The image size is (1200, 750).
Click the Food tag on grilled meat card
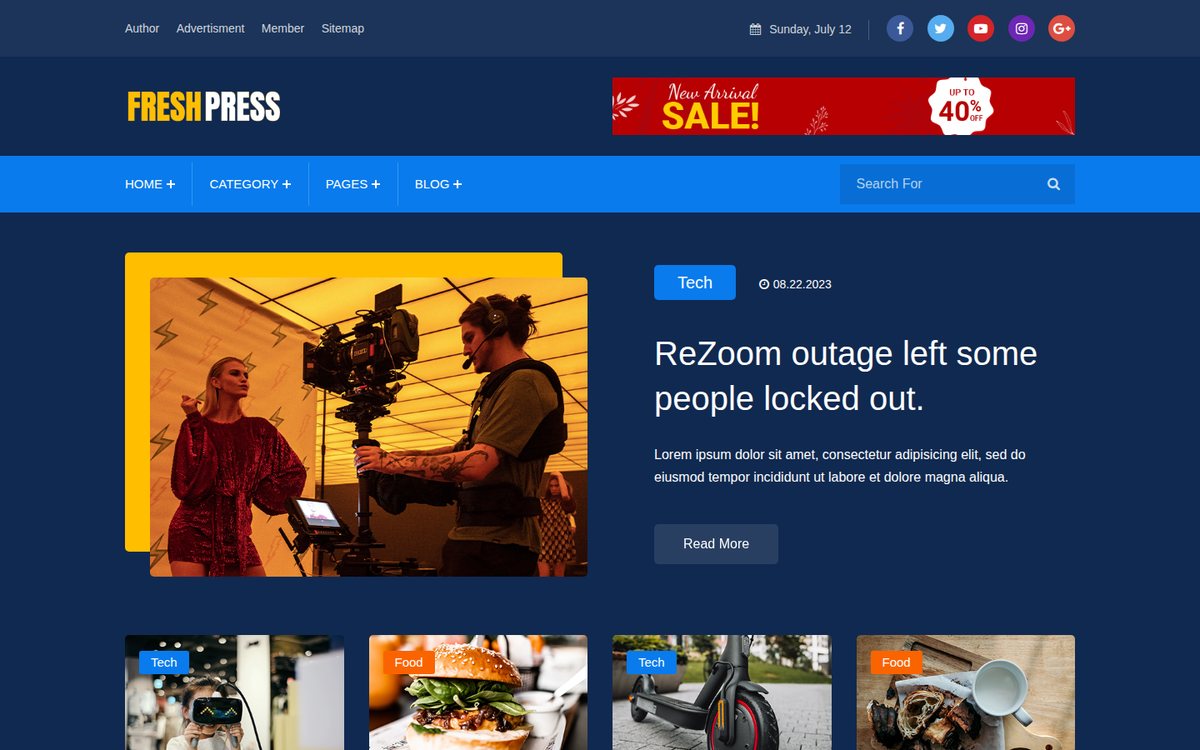(896, 662)
